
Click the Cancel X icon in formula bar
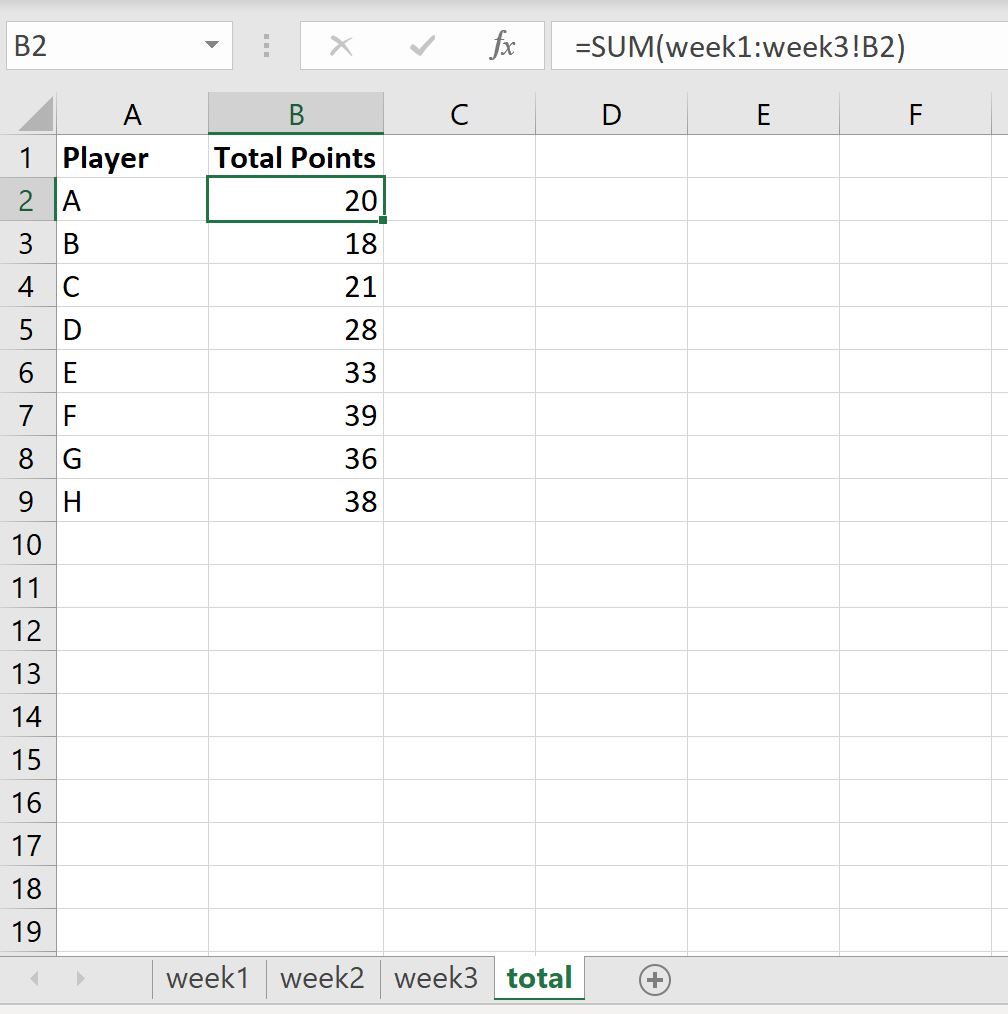click(341, 46)
